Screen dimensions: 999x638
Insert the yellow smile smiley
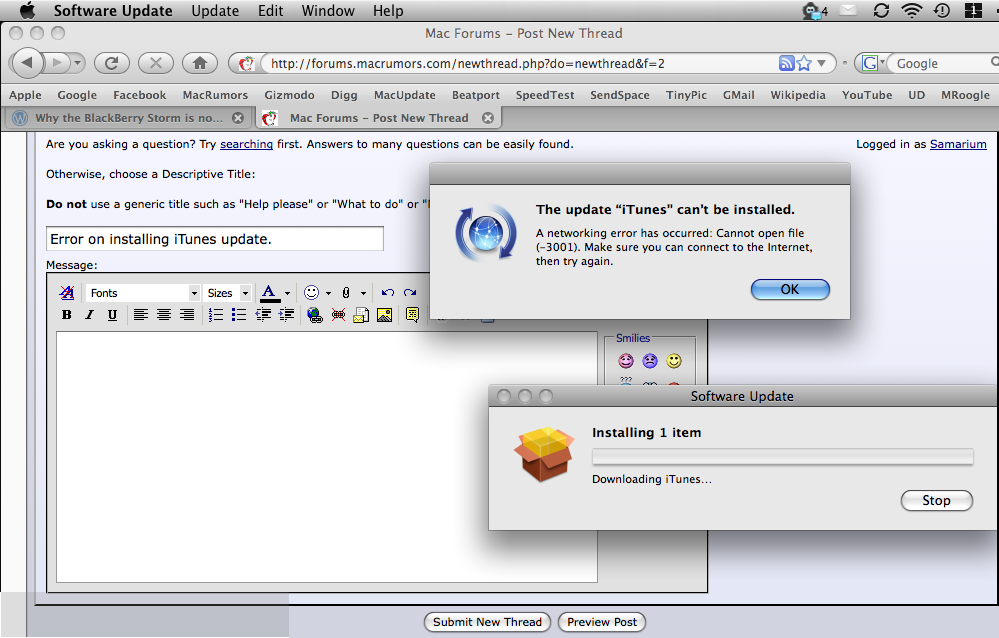674,361
